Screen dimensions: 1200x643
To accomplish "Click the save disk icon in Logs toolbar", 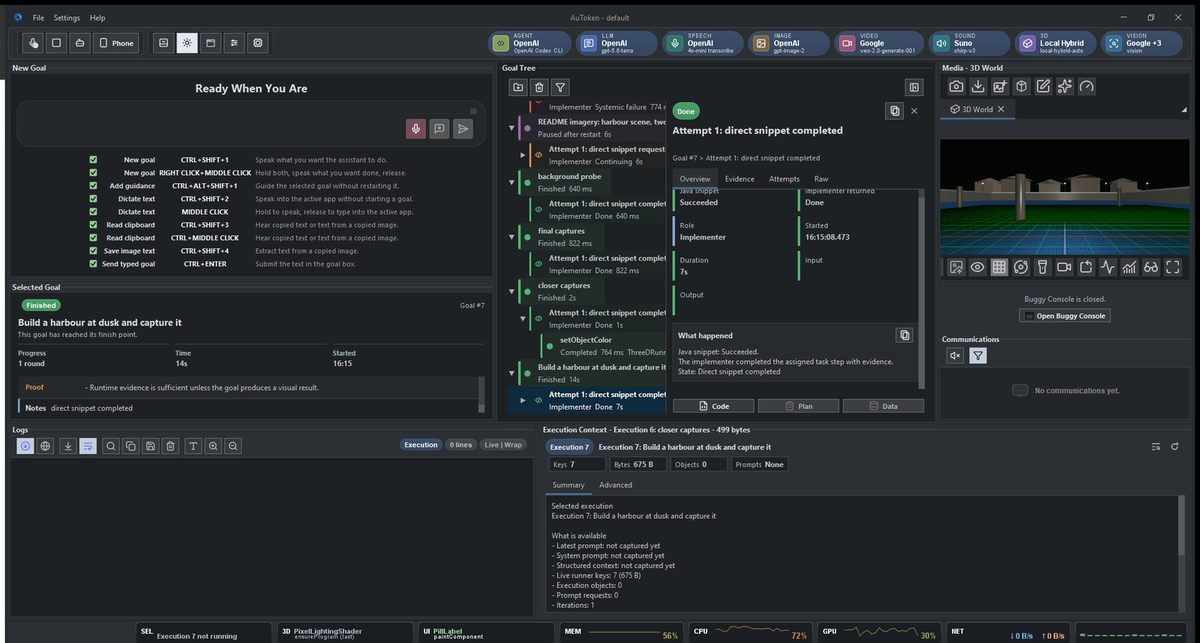I will [150, 446].
